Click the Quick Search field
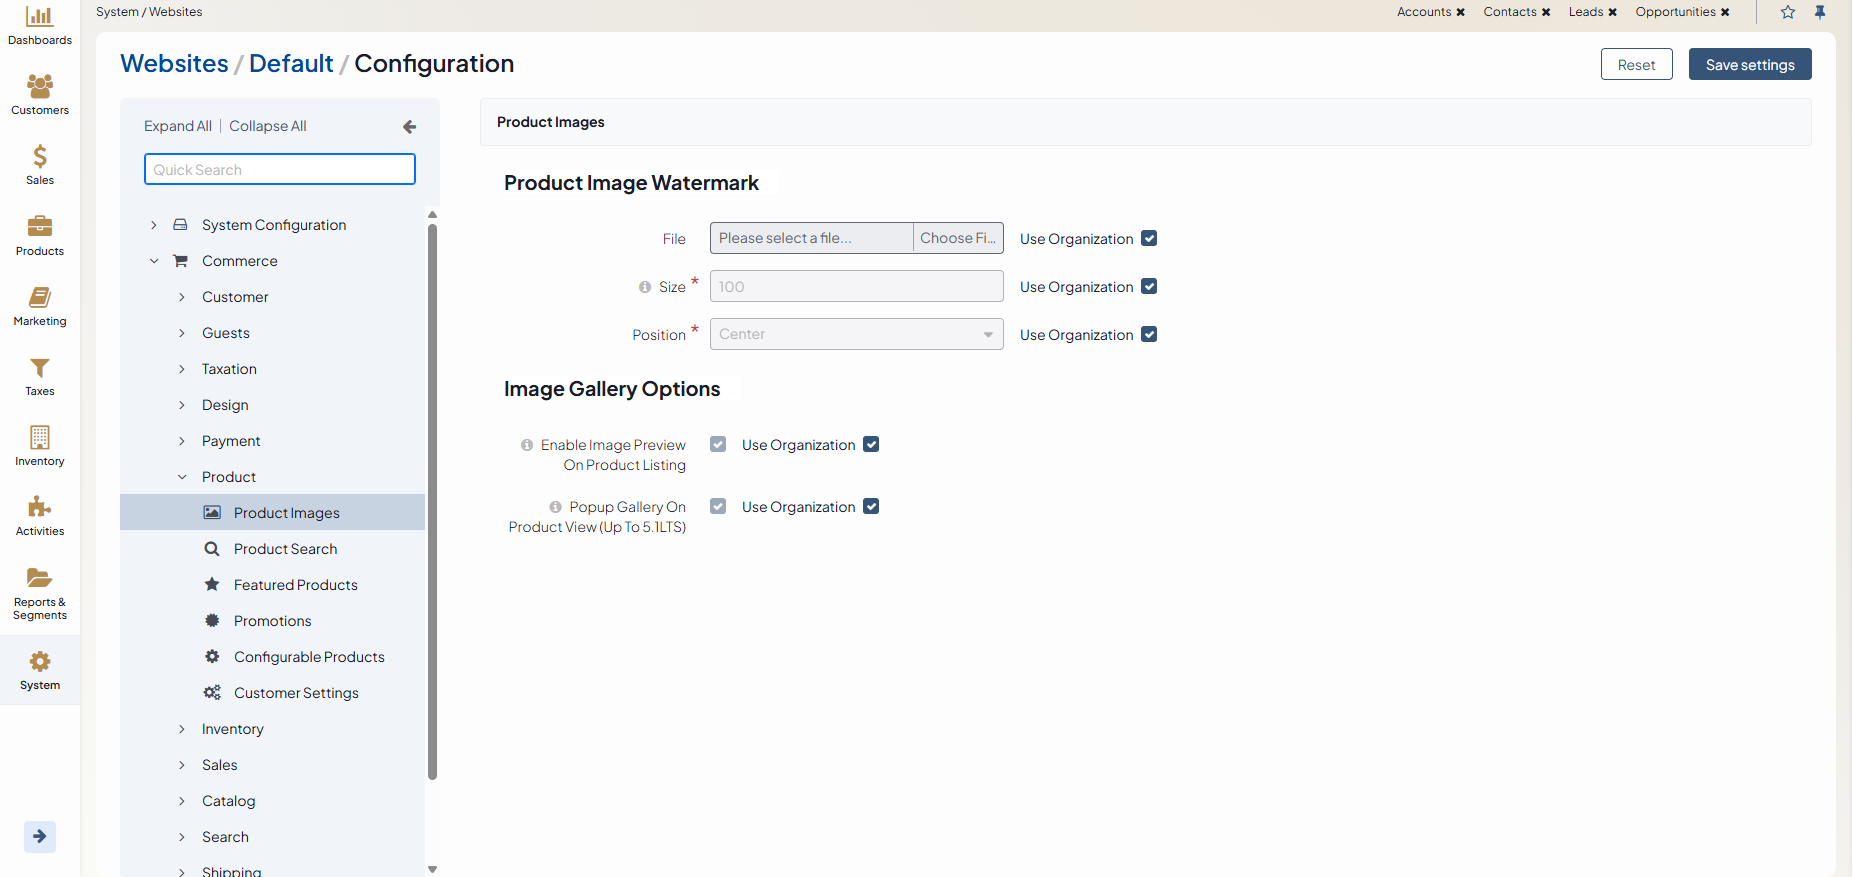 tap(280, 169)
